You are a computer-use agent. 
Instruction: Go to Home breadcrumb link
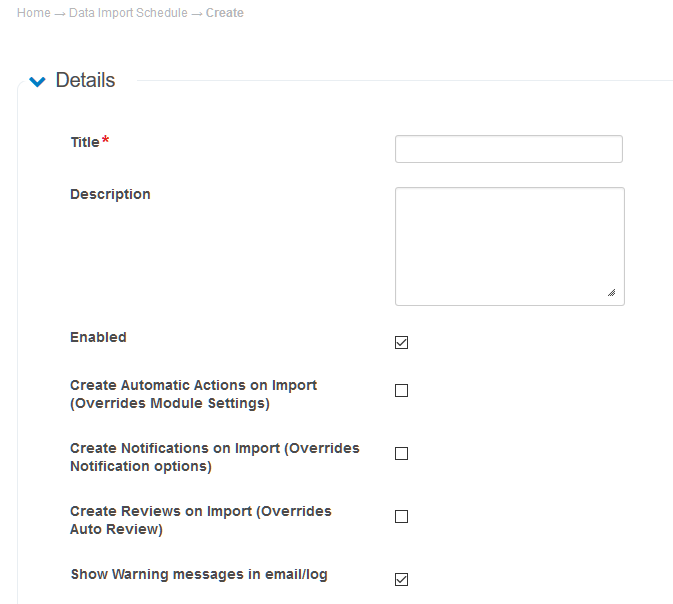coord(33,13)
